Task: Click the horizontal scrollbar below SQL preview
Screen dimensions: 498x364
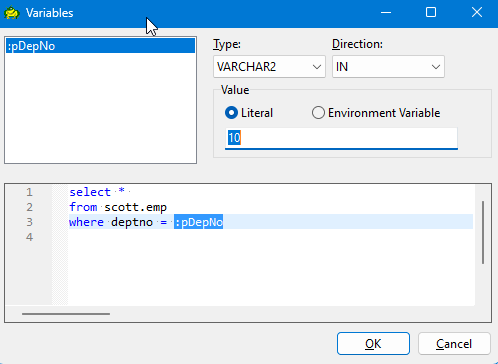Action: tap(66, 314)
